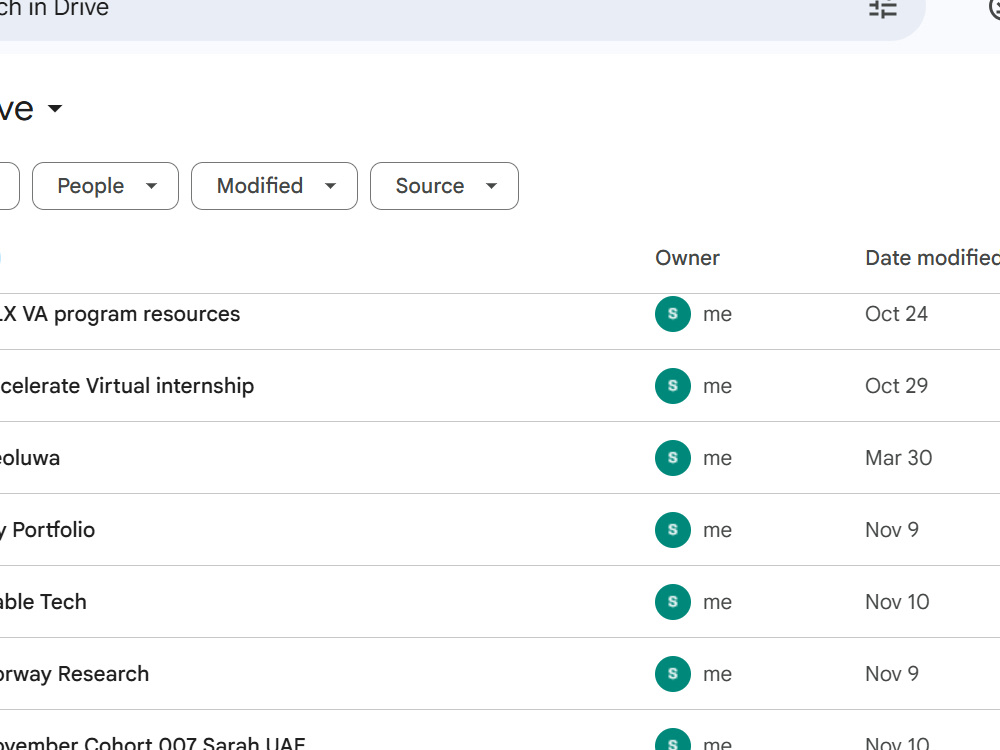
Task: Select the Norway Research row
Action: tap(500, 674)
